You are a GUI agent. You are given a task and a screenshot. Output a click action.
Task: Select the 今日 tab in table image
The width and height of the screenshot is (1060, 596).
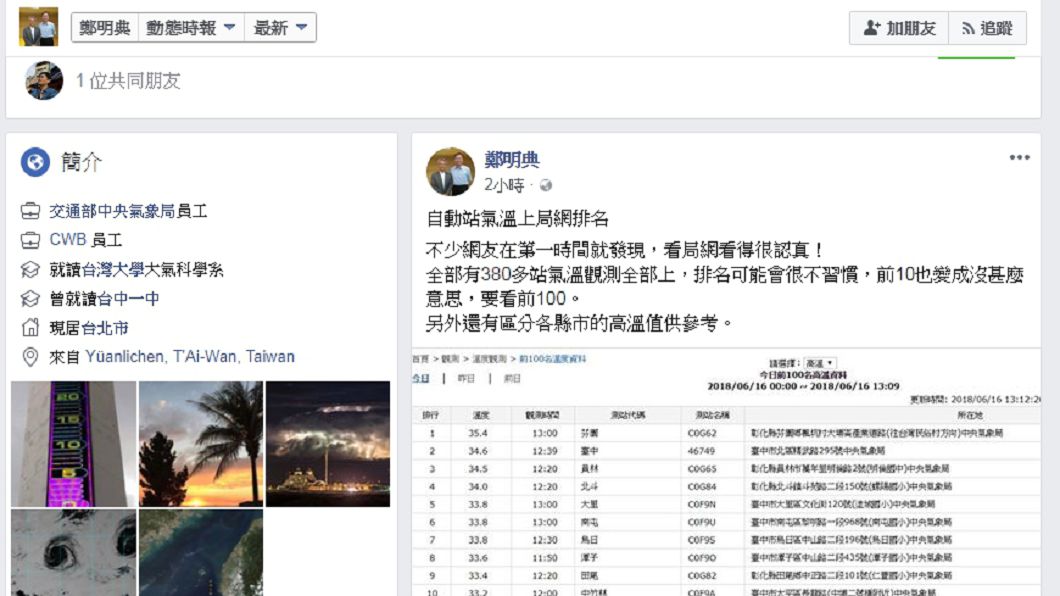coord(420,378)
